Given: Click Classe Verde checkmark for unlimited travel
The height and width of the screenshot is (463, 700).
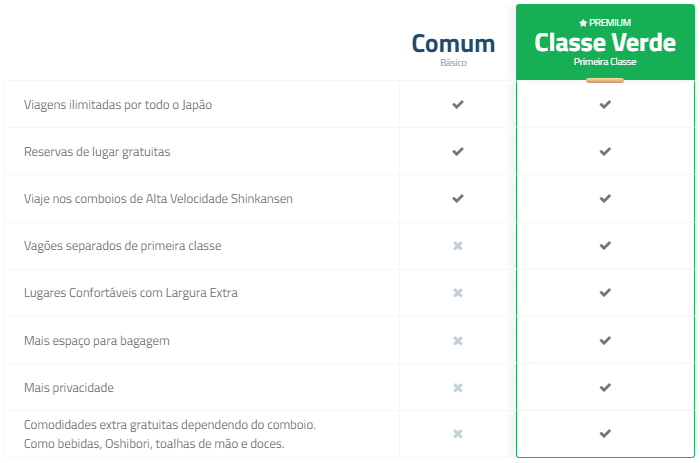Looking at the screenshot, I should click(x=604, y=104).
